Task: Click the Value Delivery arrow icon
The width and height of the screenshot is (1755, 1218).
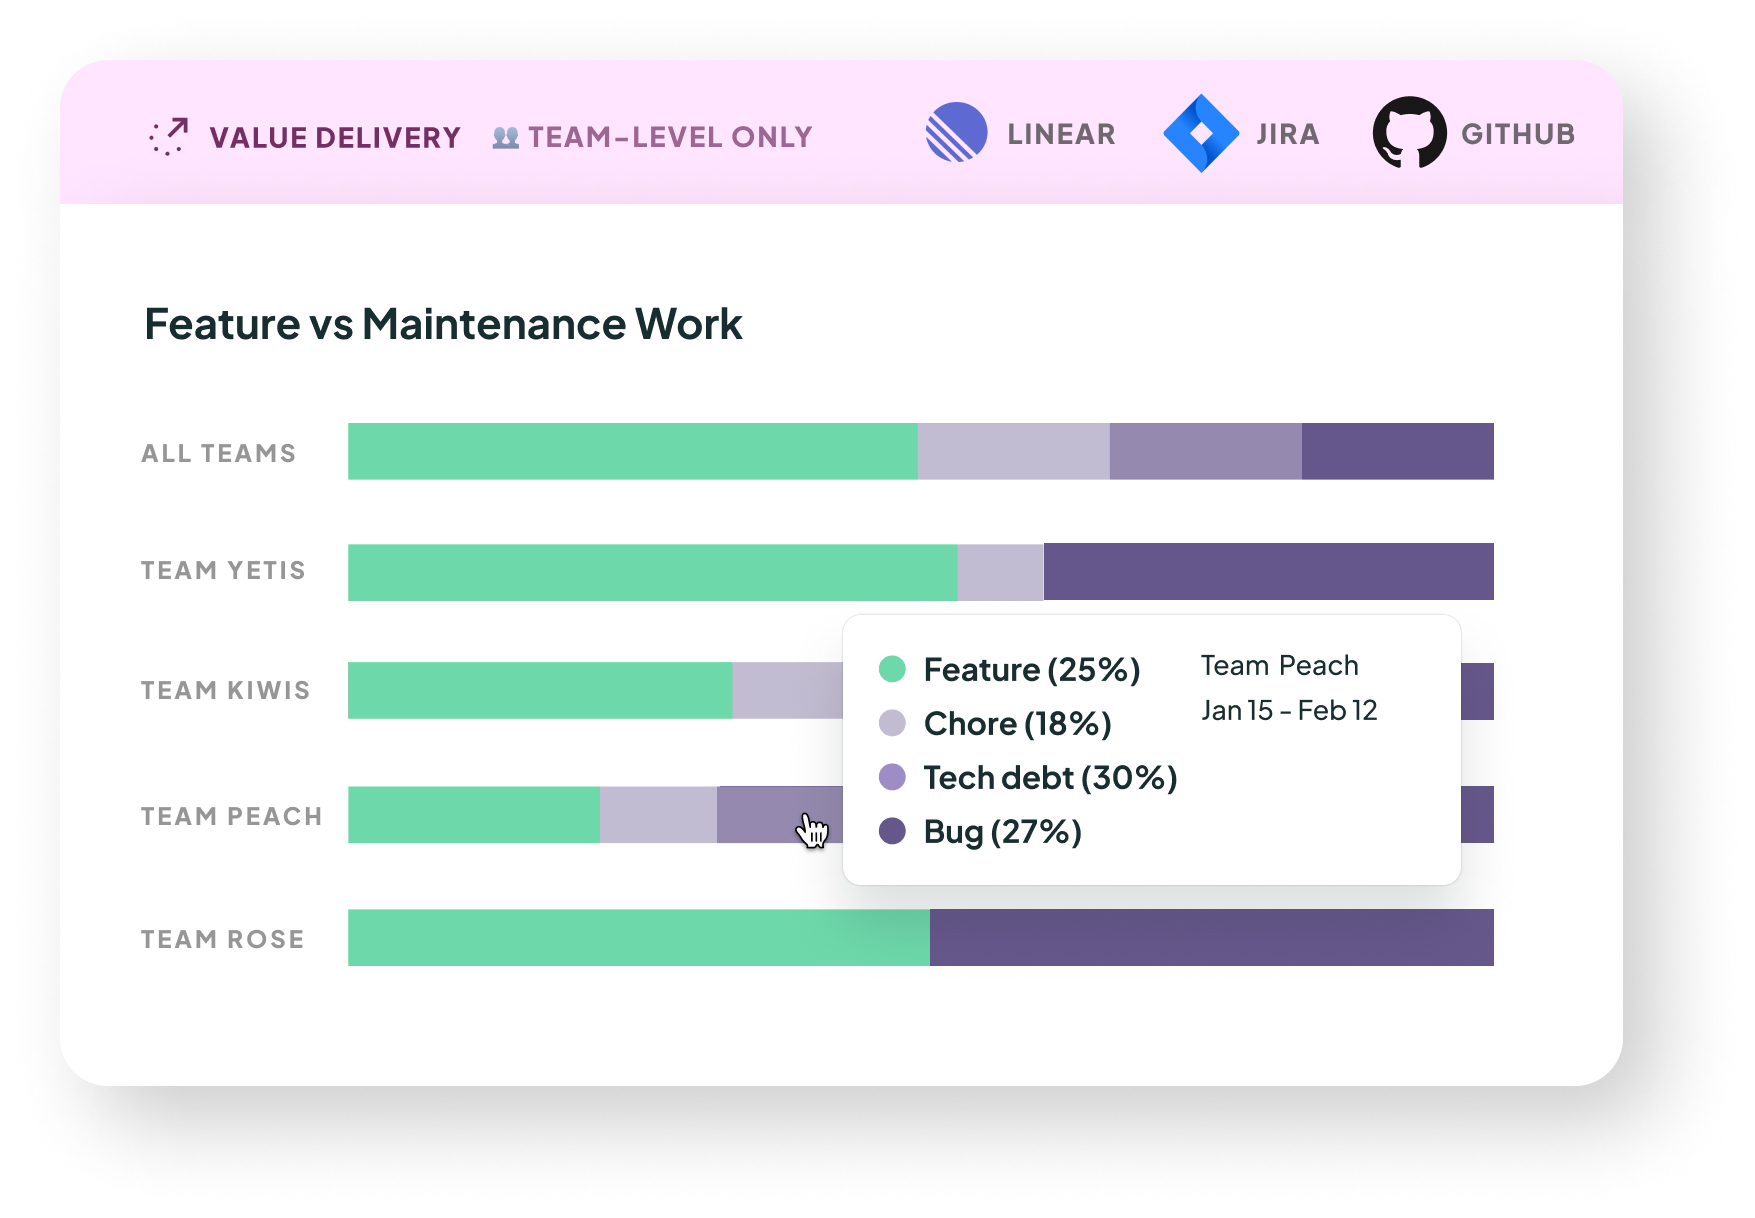Action: (x=168, y=137)
